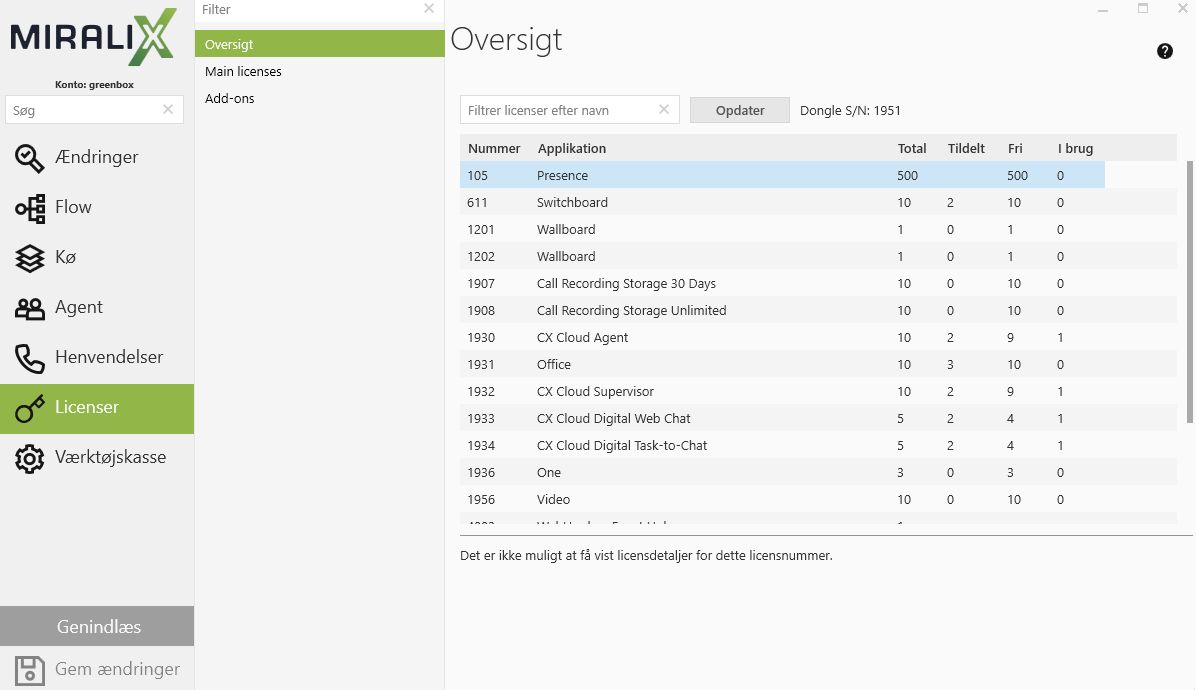The image size is (1196, 690).
Task: Sort the table by Nummer column header
Action: pos(494,148)
